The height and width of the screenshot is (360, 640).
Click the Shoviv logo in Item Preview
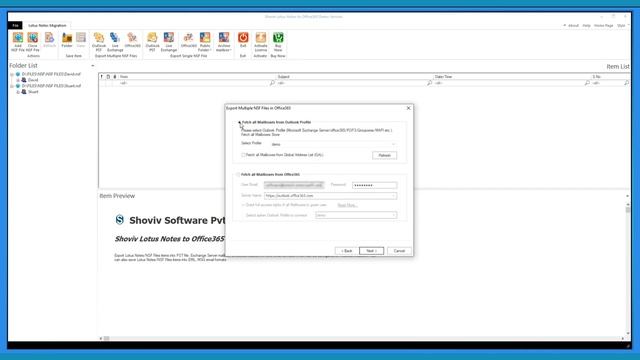pyautogui.click(x=120, y=220)
